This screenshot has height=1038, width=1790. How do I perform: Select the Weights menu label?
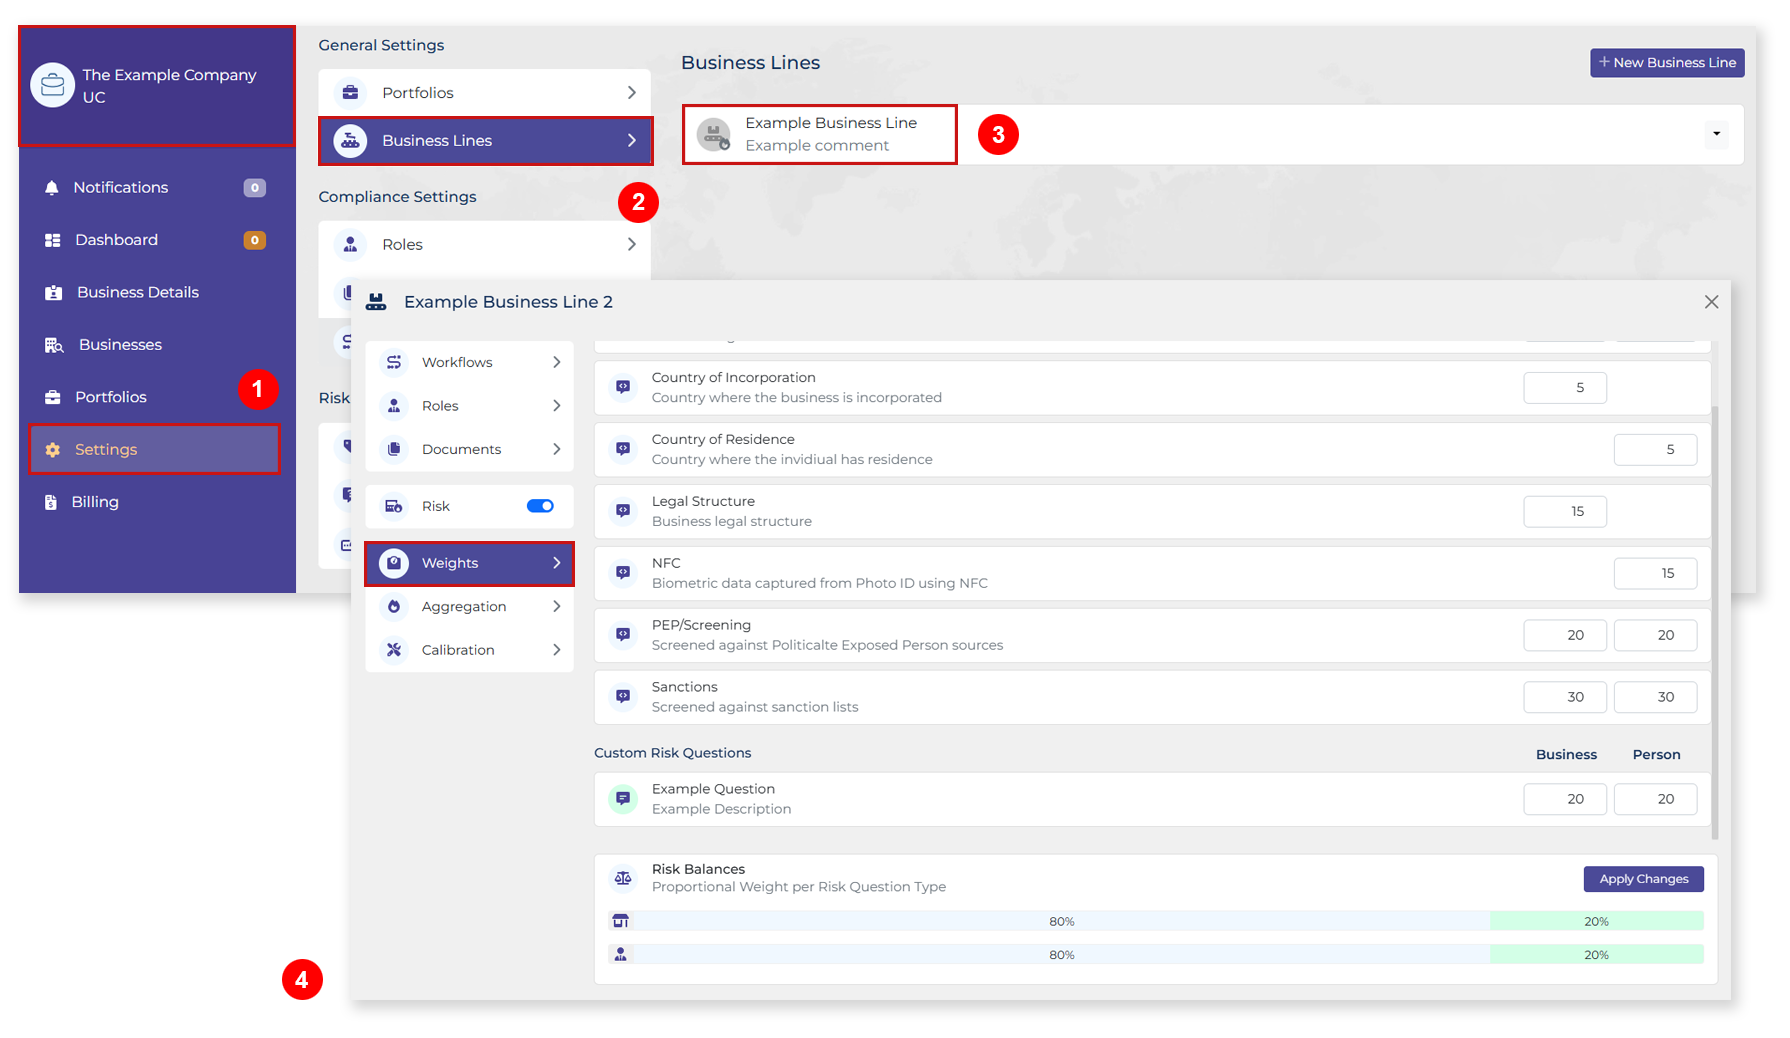click(450, 563)
